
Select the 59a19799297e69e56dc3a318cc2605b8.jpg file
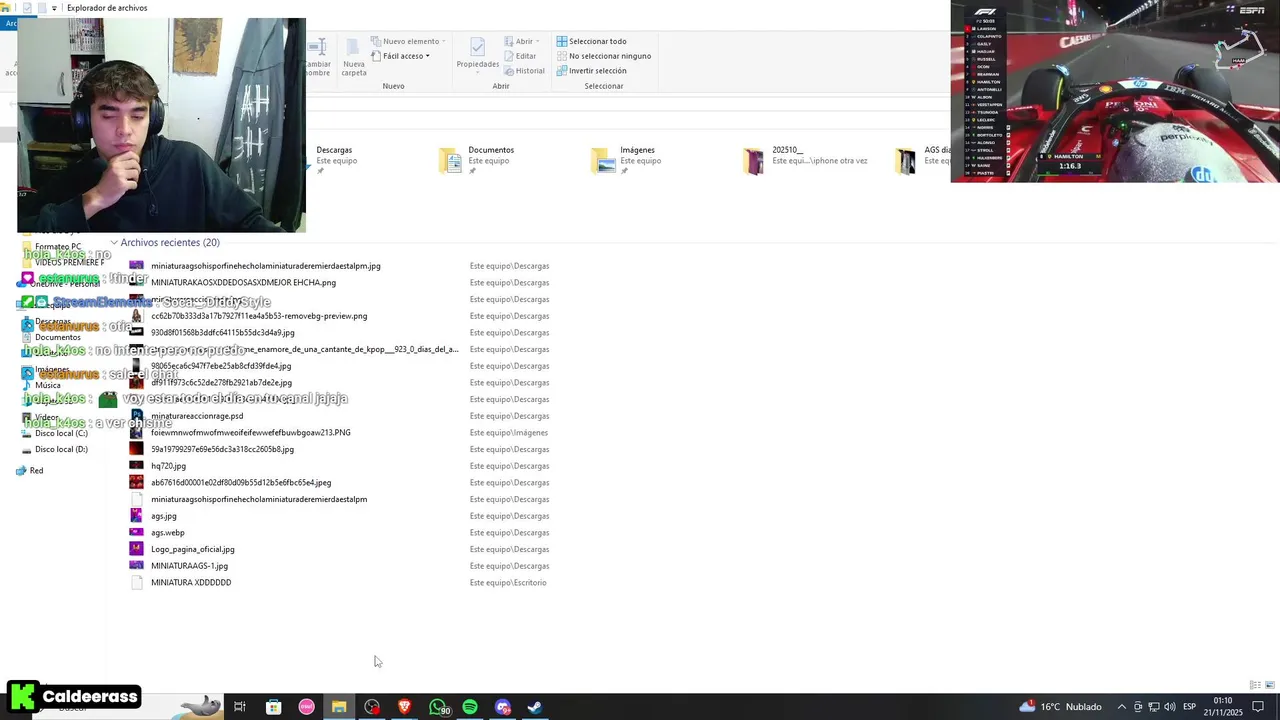coord(222,449)
